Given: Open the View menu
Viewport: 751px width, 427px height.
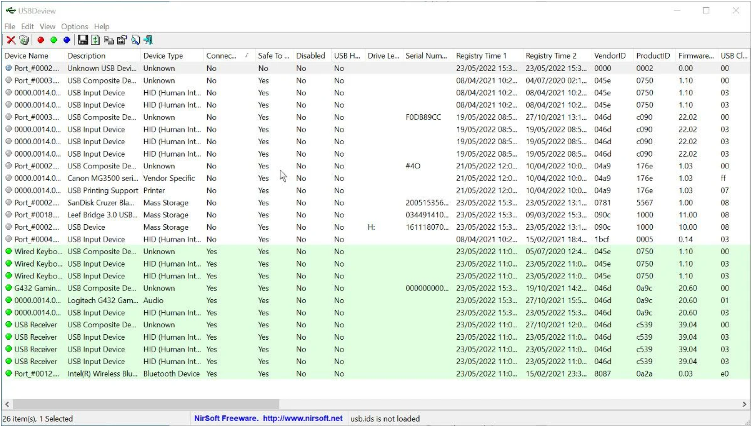Looking at the screenshot, I should click(48, 26).
